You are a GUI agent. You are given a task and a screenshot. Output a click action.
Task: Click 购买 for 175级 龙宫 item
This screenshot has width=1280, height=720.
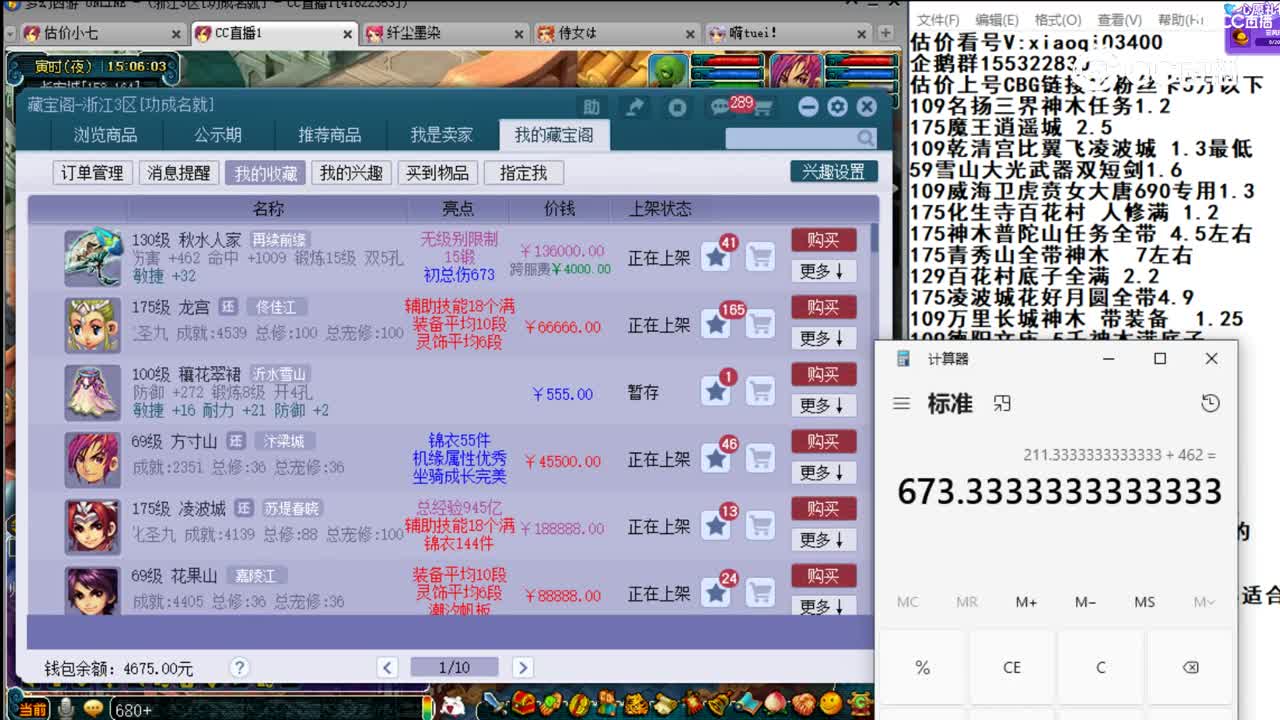coord(824,307)
